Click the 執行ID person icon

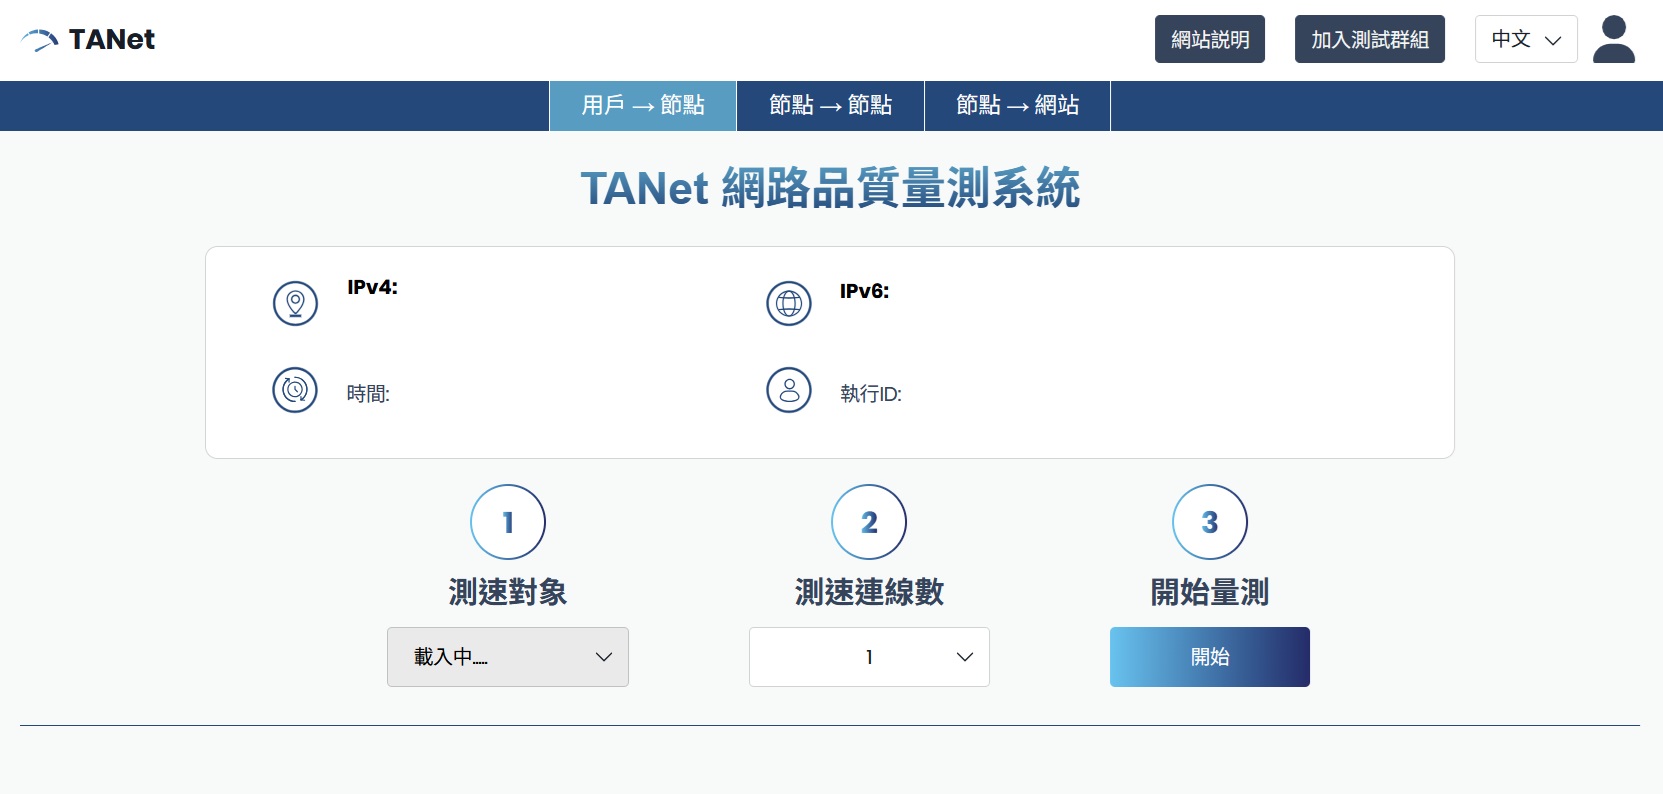[x=789, y=390]
